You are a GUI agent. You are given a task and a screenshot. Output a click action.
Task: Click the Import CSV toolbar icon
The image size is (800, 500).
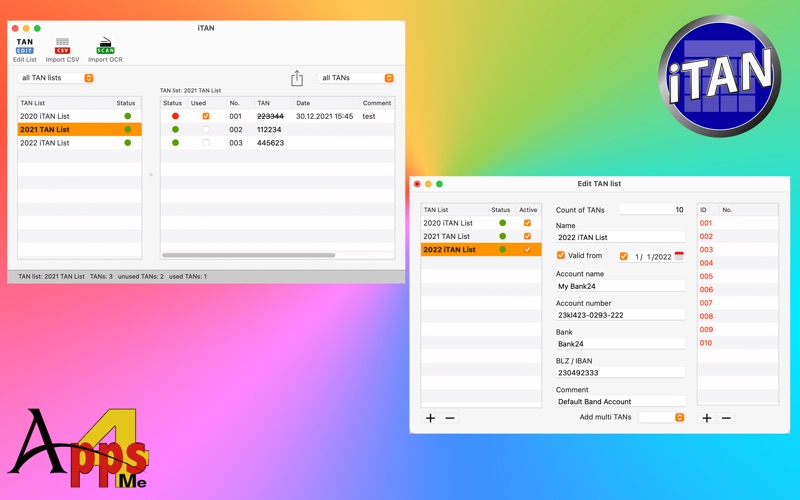point(62,49)
